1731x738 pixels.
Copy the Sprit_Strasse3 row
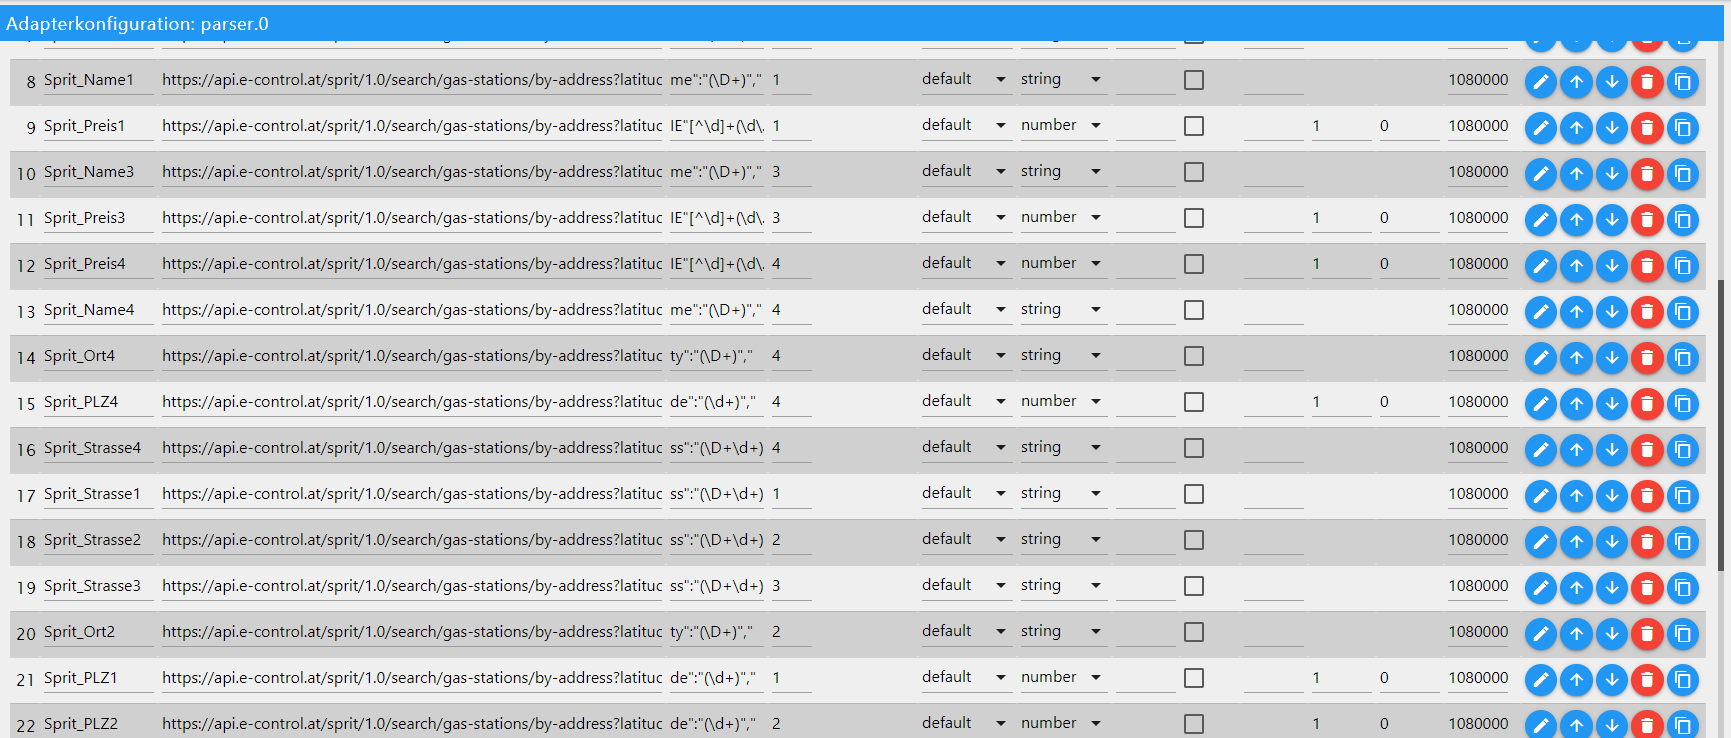[1683, 587]
